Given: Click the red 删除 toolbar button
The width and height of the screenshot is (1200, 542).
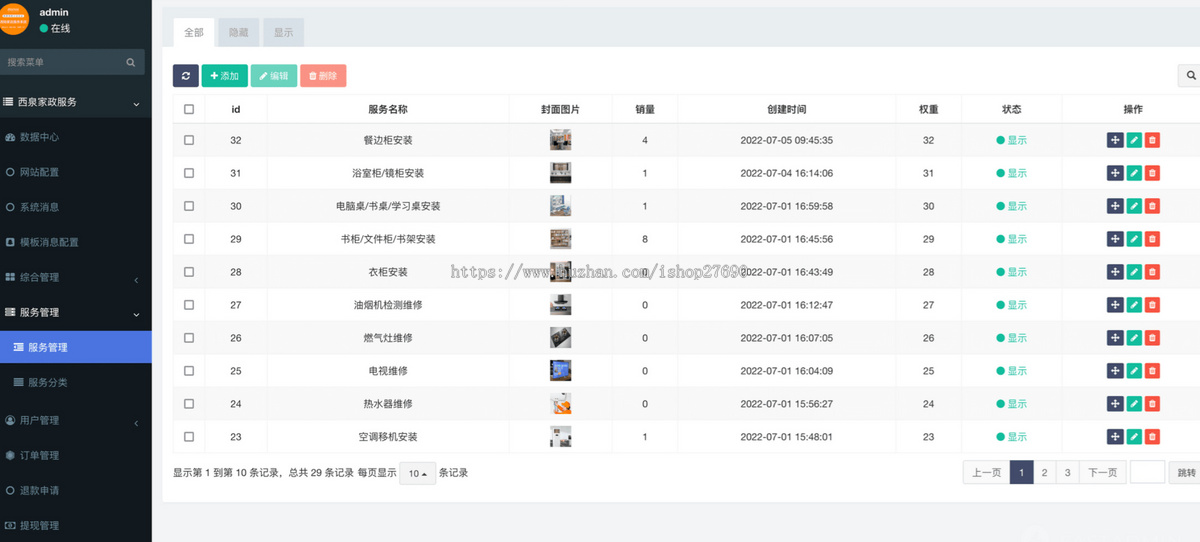Looking at the screenshot, I should pos(323,76).
